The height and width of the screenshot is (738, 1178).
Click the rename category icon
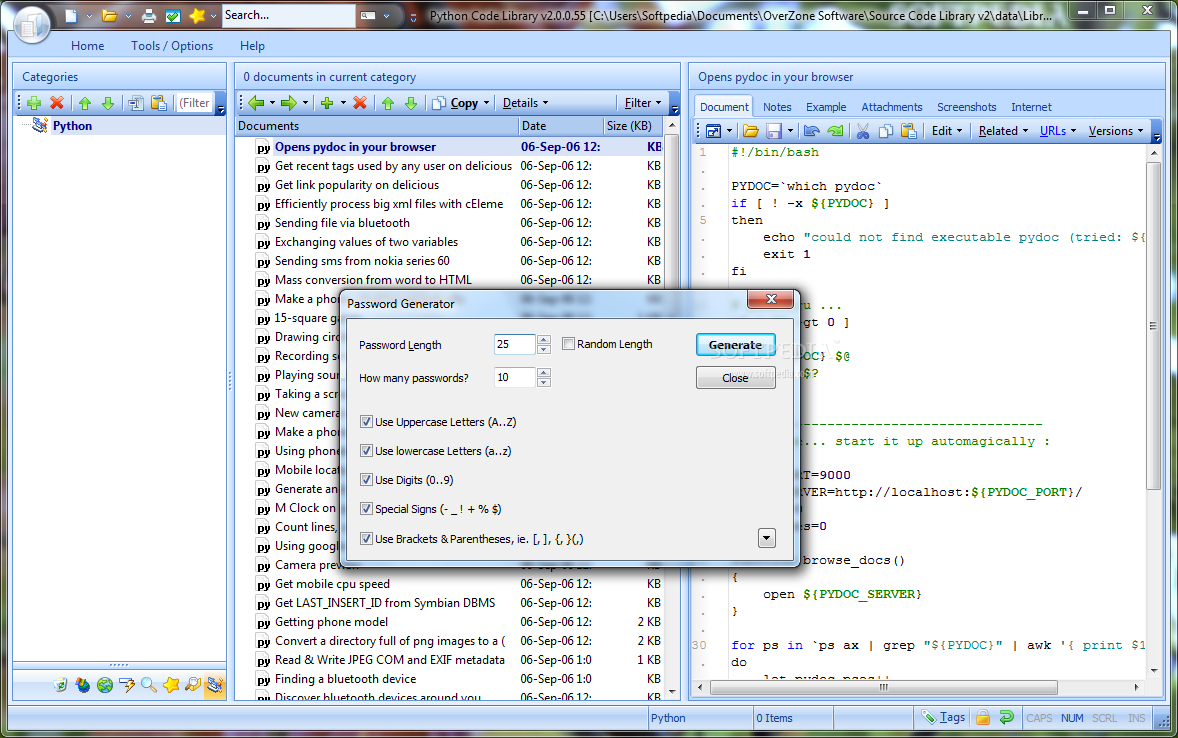pos(136,103)
